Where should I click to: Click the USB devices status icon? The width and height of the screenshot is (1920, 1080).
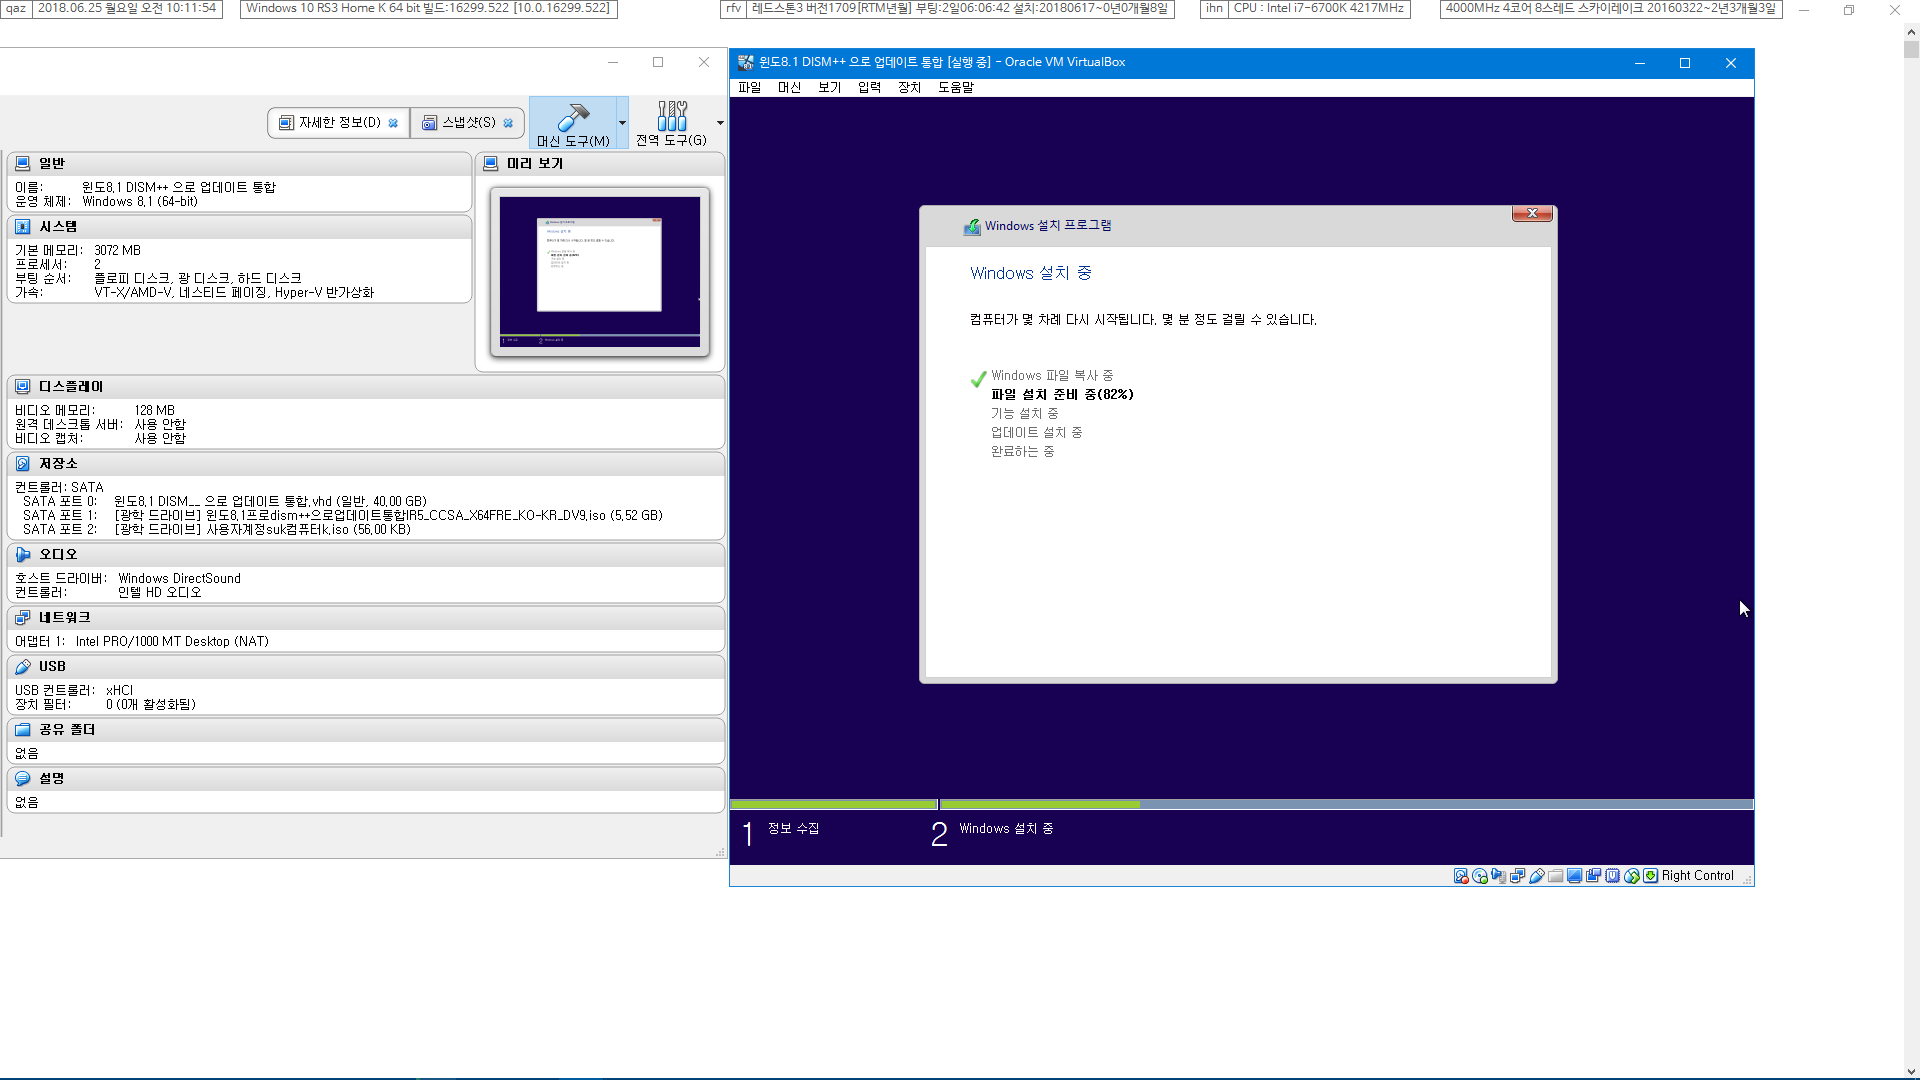click(1537, 876)
